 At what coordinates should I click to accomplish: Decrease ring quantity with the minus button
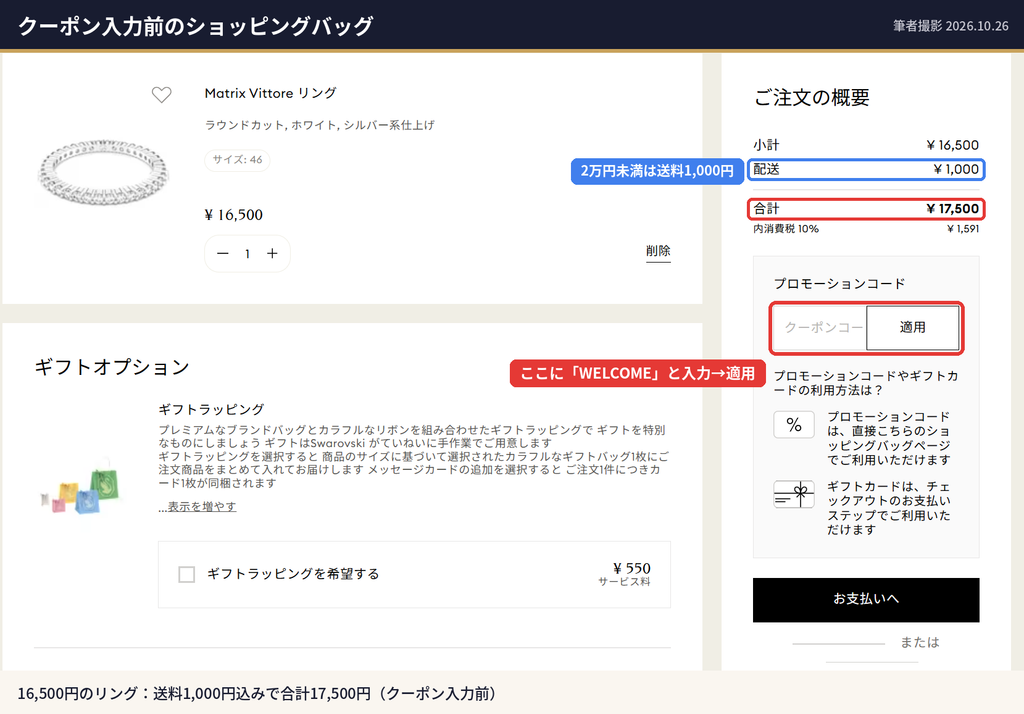[x=223, y=253]
